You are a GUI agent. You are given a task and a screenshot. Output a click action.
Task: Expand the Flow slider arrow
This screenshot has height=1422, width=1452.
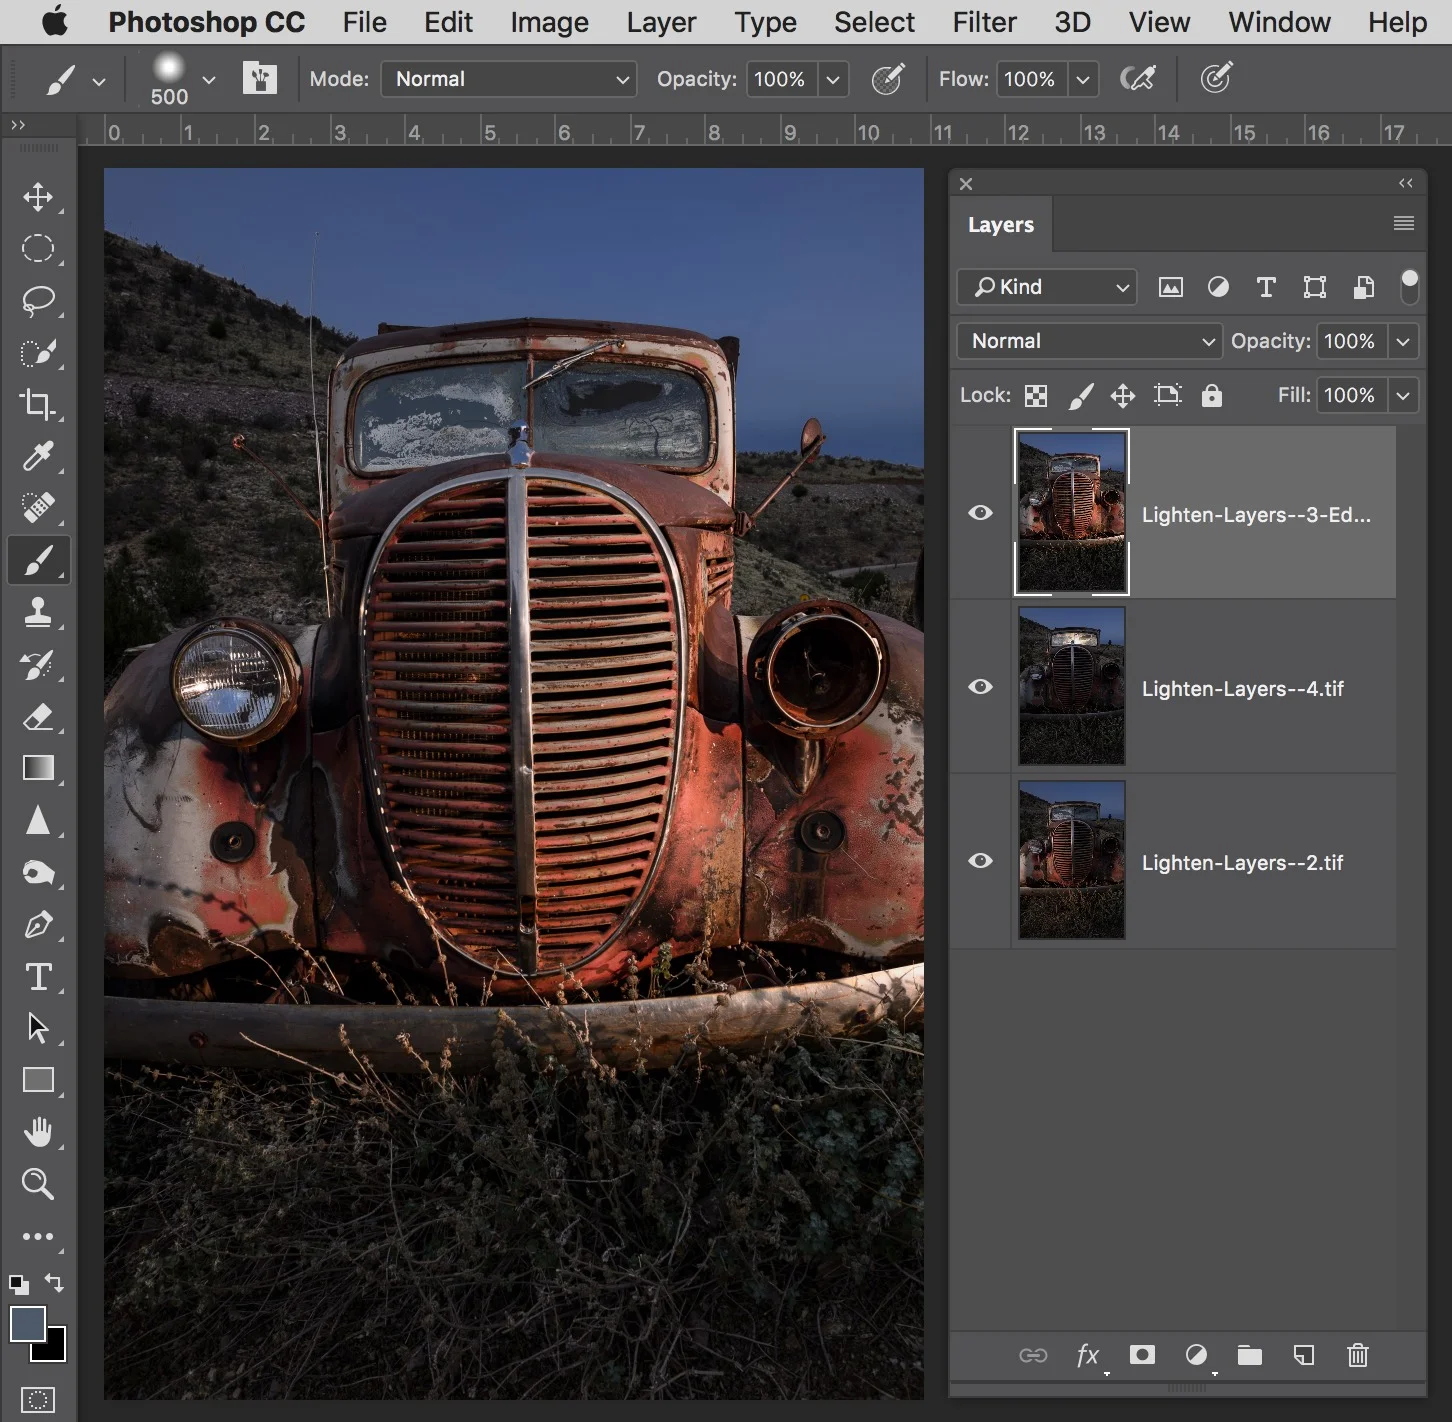1083,79
